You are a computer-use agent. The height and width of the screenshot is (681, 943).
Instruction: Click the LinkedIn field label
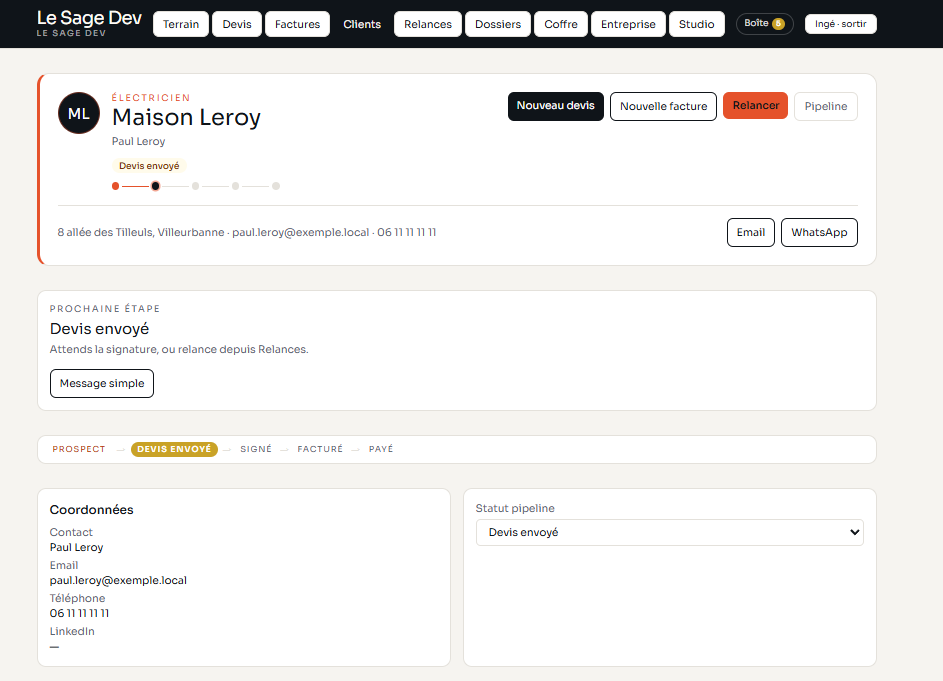click(x=72, y=631)
